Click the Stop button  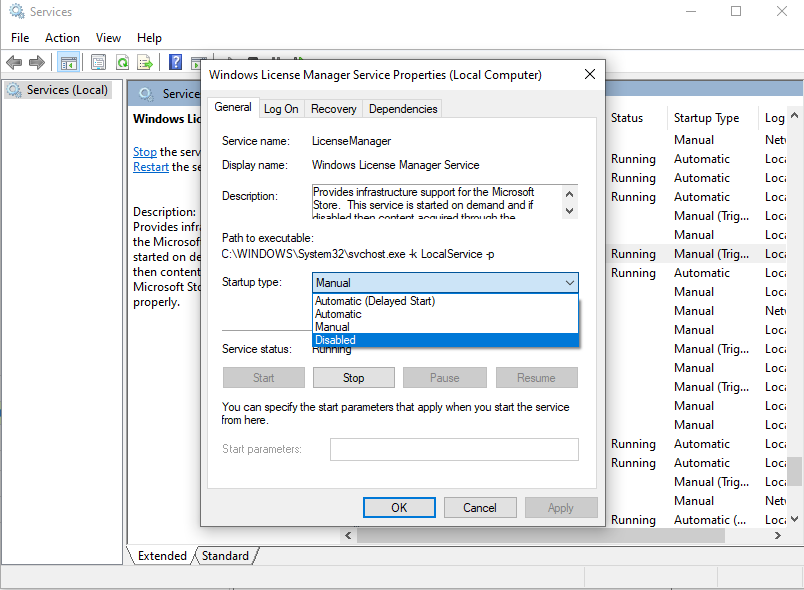point(353,377)
